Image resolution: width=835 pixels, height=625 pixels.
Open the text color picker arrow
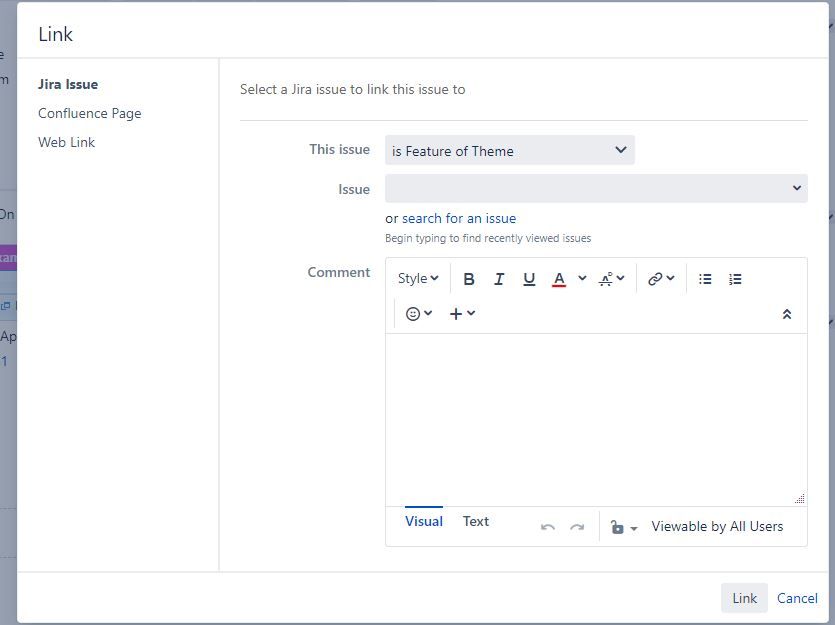[582, 278]
